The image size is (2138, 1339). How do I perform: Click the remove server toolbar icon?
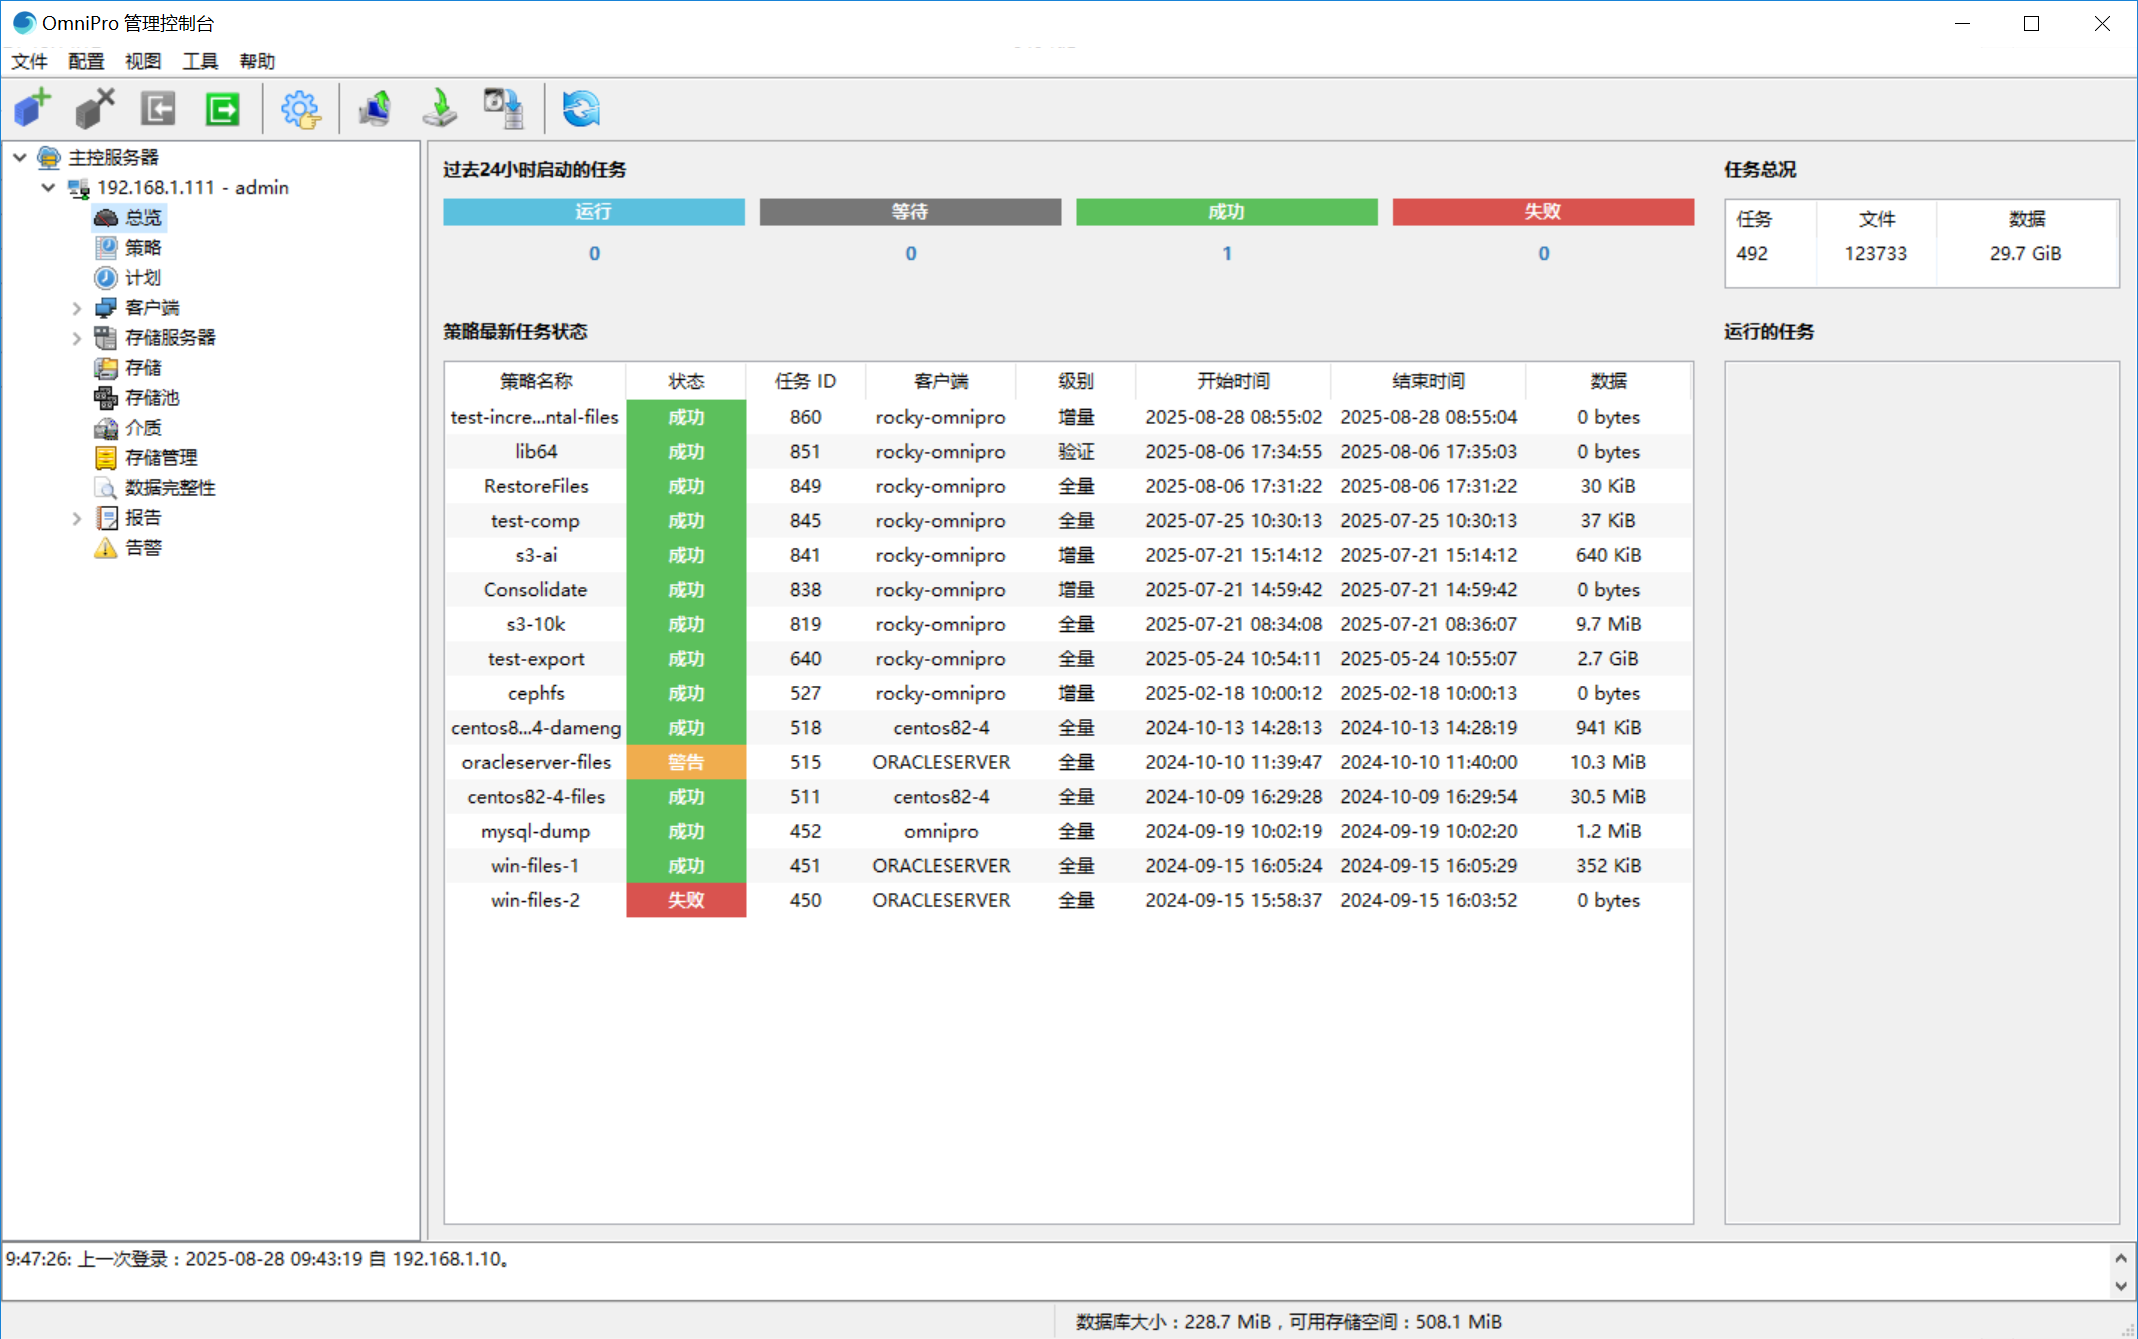point(95,108)
